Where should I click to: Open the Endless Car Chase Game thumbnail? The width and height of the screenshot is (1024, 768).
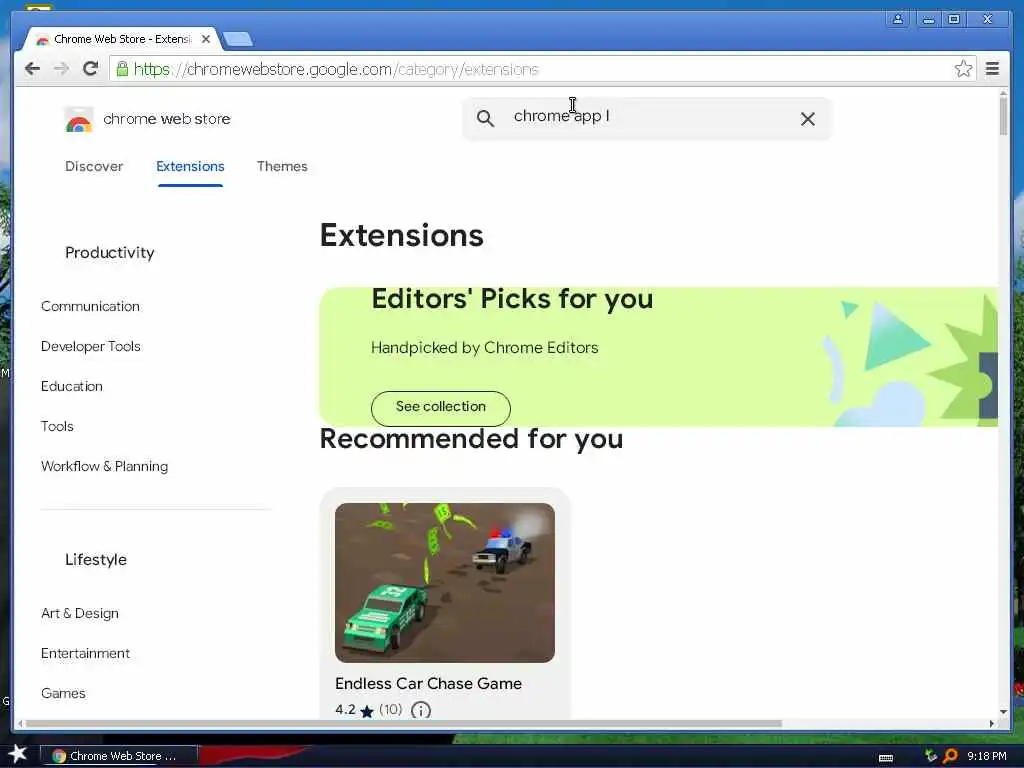click(x=445, y=583)
